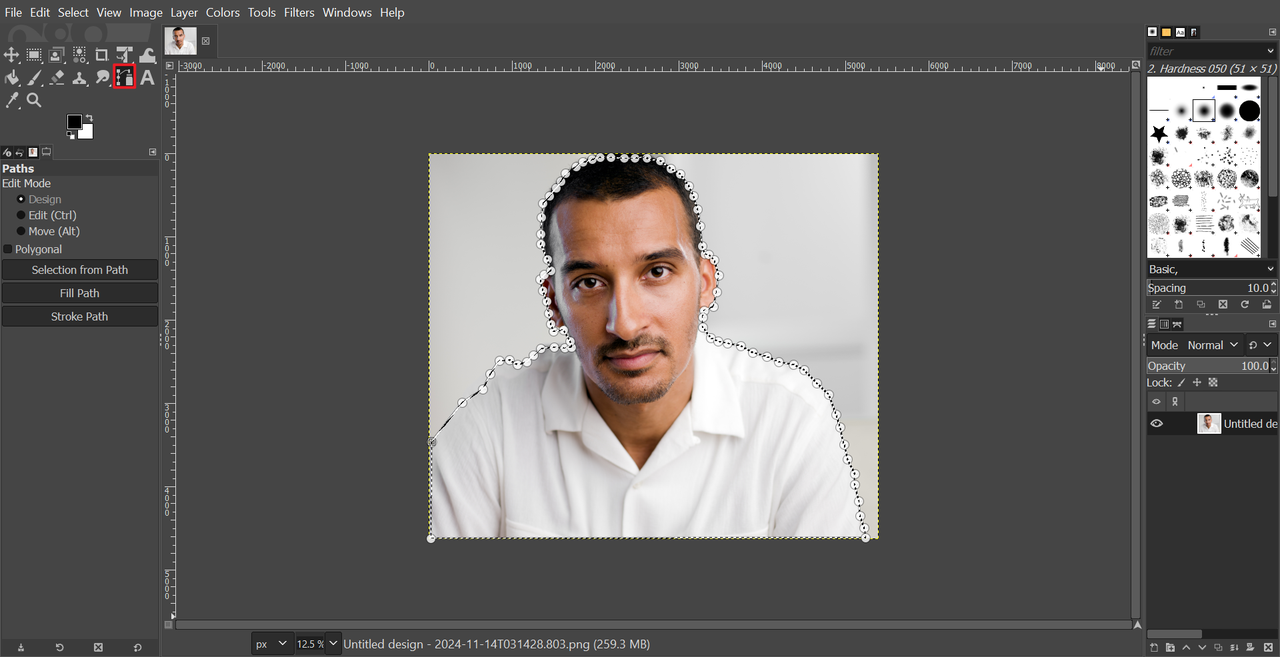Viewport: 1280px width, 657px height.
Task: Open the Layer menu
Action: pos(184,12)
